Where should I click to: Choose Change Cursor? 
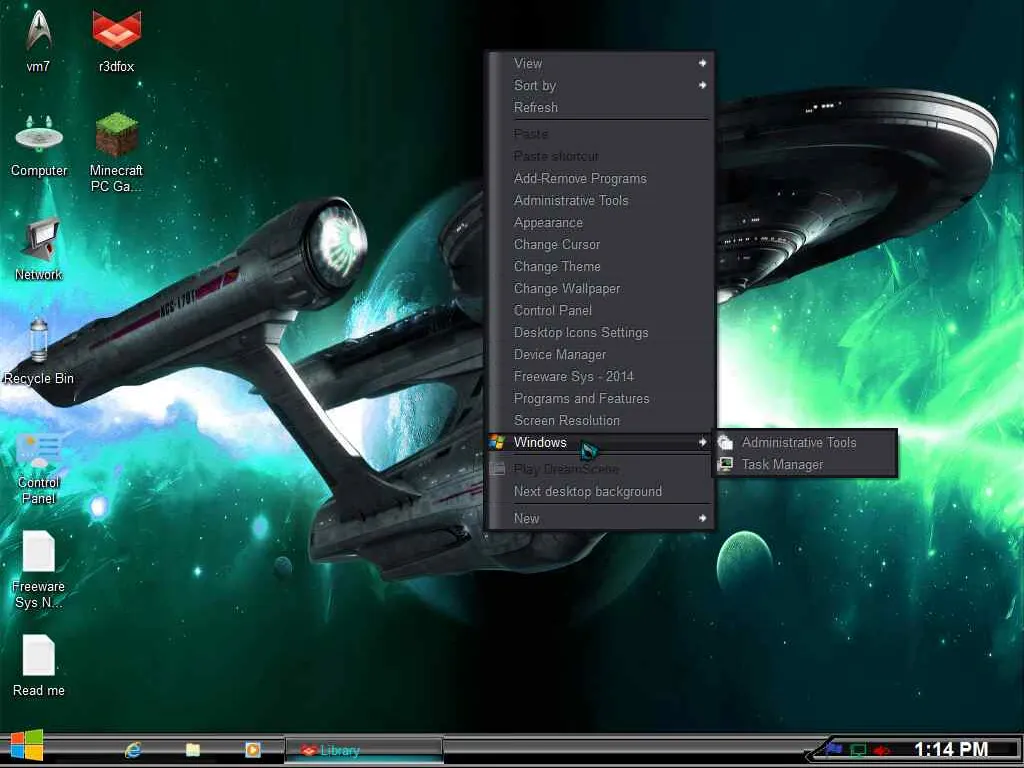[x=601, y=244]
